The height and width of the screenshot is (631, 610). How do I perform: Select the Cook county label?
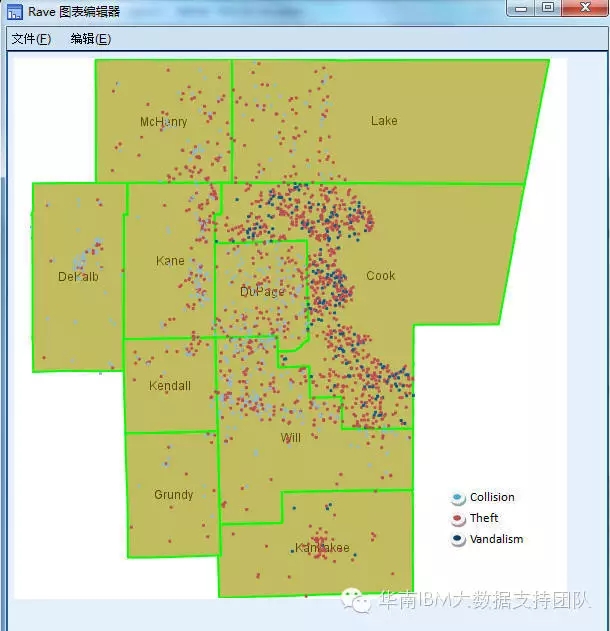point(381,276)
